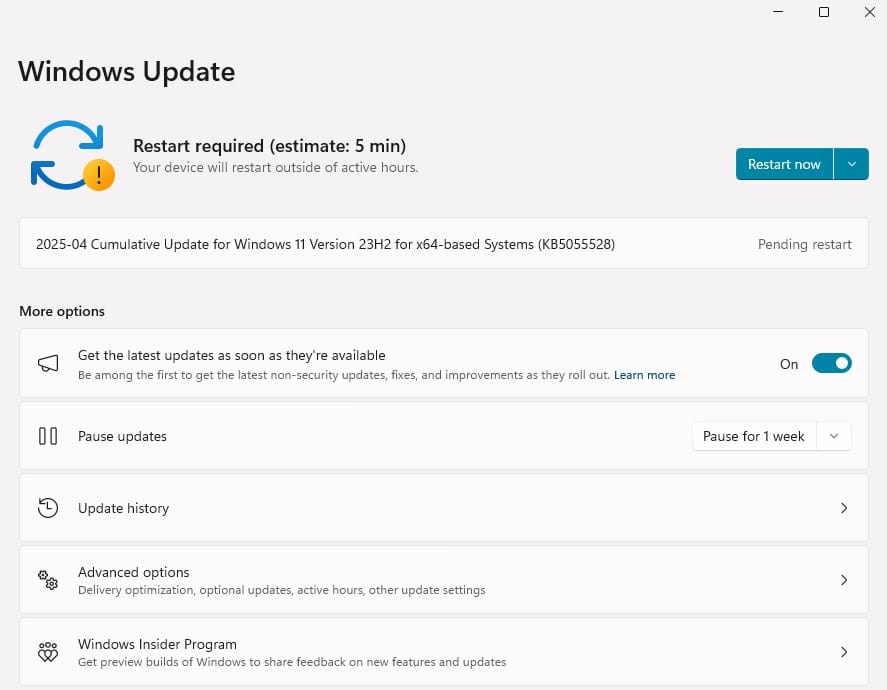Screen dimensions: 887x690
Task: Click the gears icon for Advanced options
Action: point(48,580)
